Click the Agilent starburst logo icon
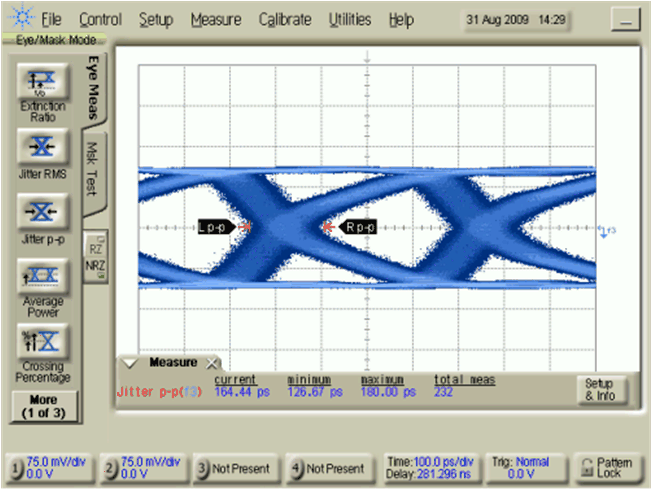Viewport: 652px width, 491px height. 22,17
